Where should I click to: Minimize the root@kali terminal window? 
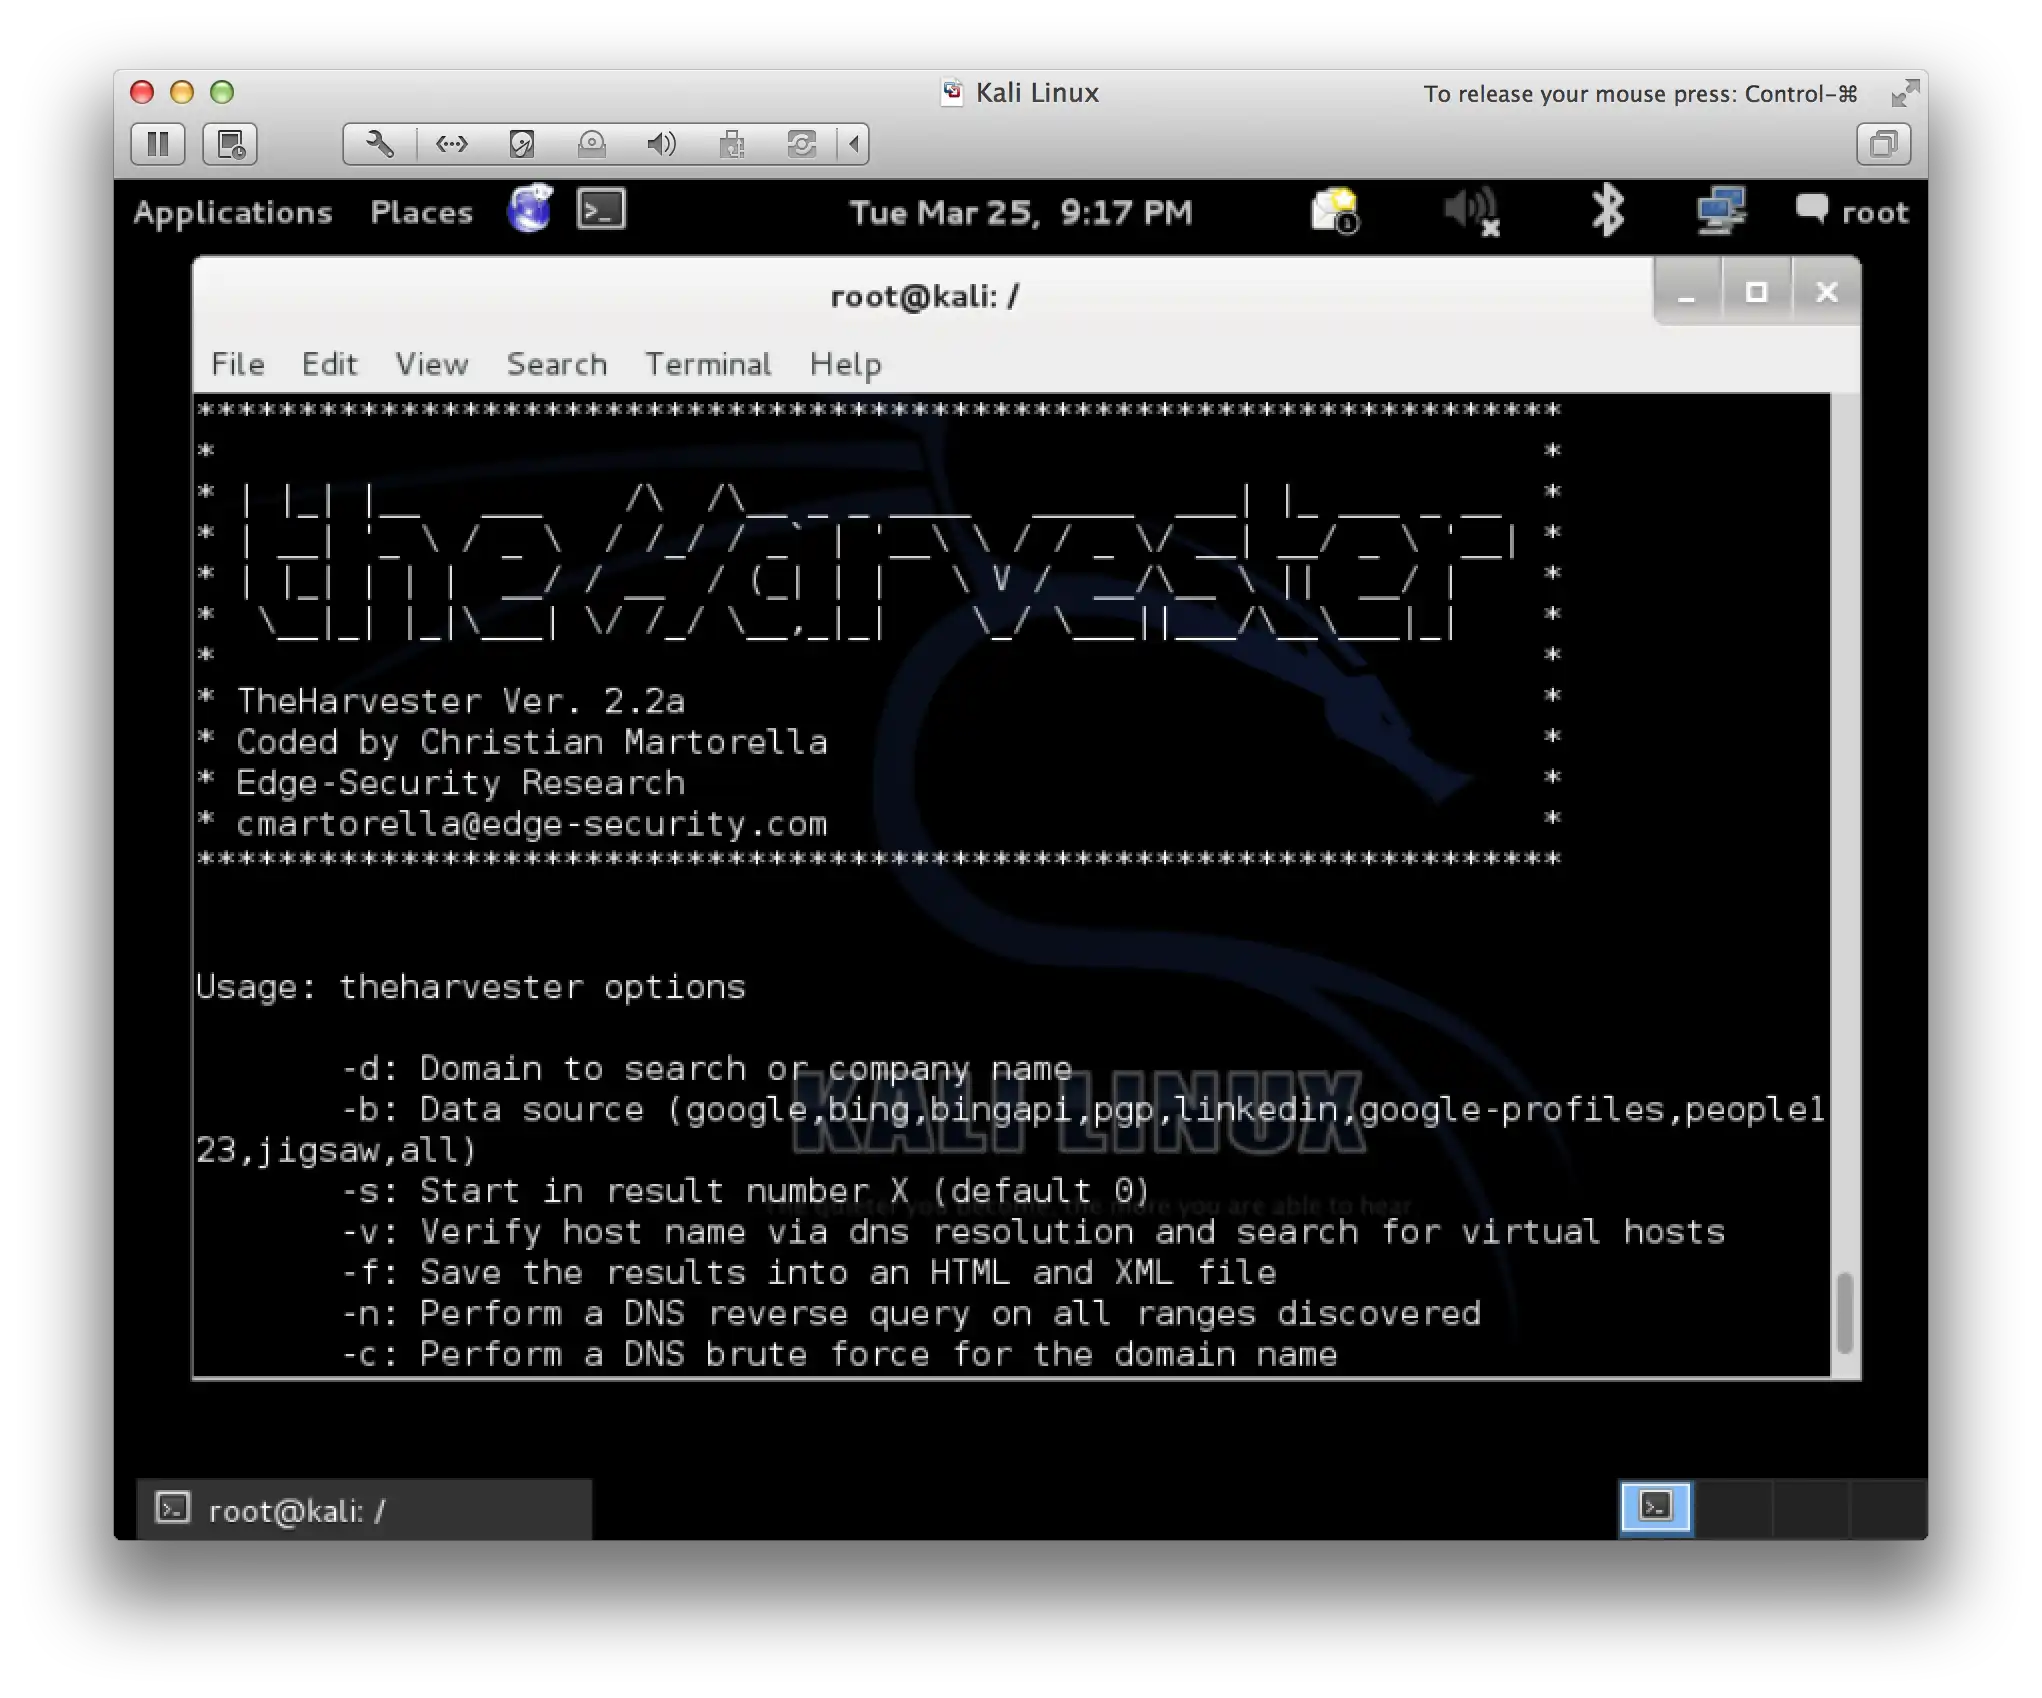point(1687,292)
